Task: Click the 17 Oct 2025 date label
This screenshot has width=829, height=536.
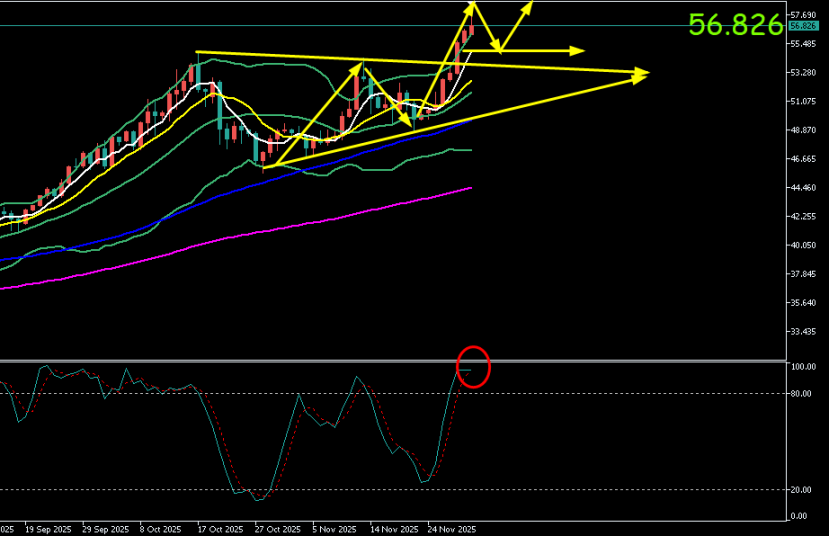Action: [x=220, y=529]
